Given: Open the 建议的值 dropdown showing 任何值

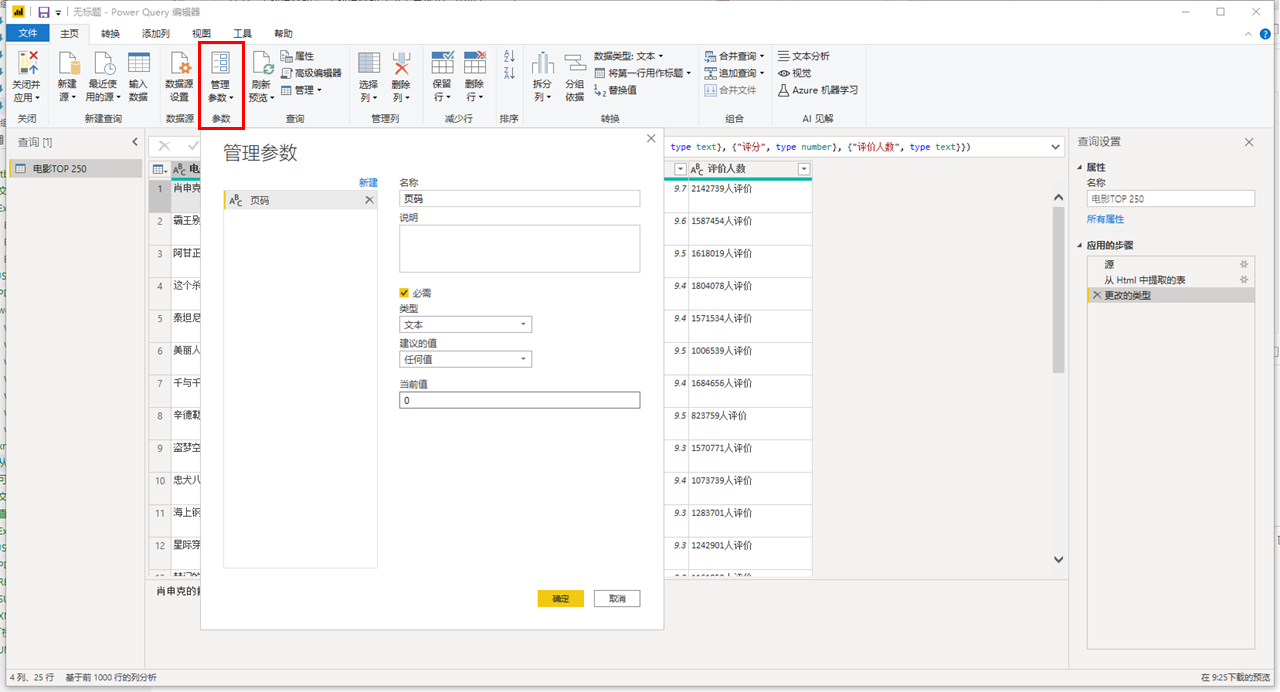Looking at the screenshot, I should [x=524, y=359].
